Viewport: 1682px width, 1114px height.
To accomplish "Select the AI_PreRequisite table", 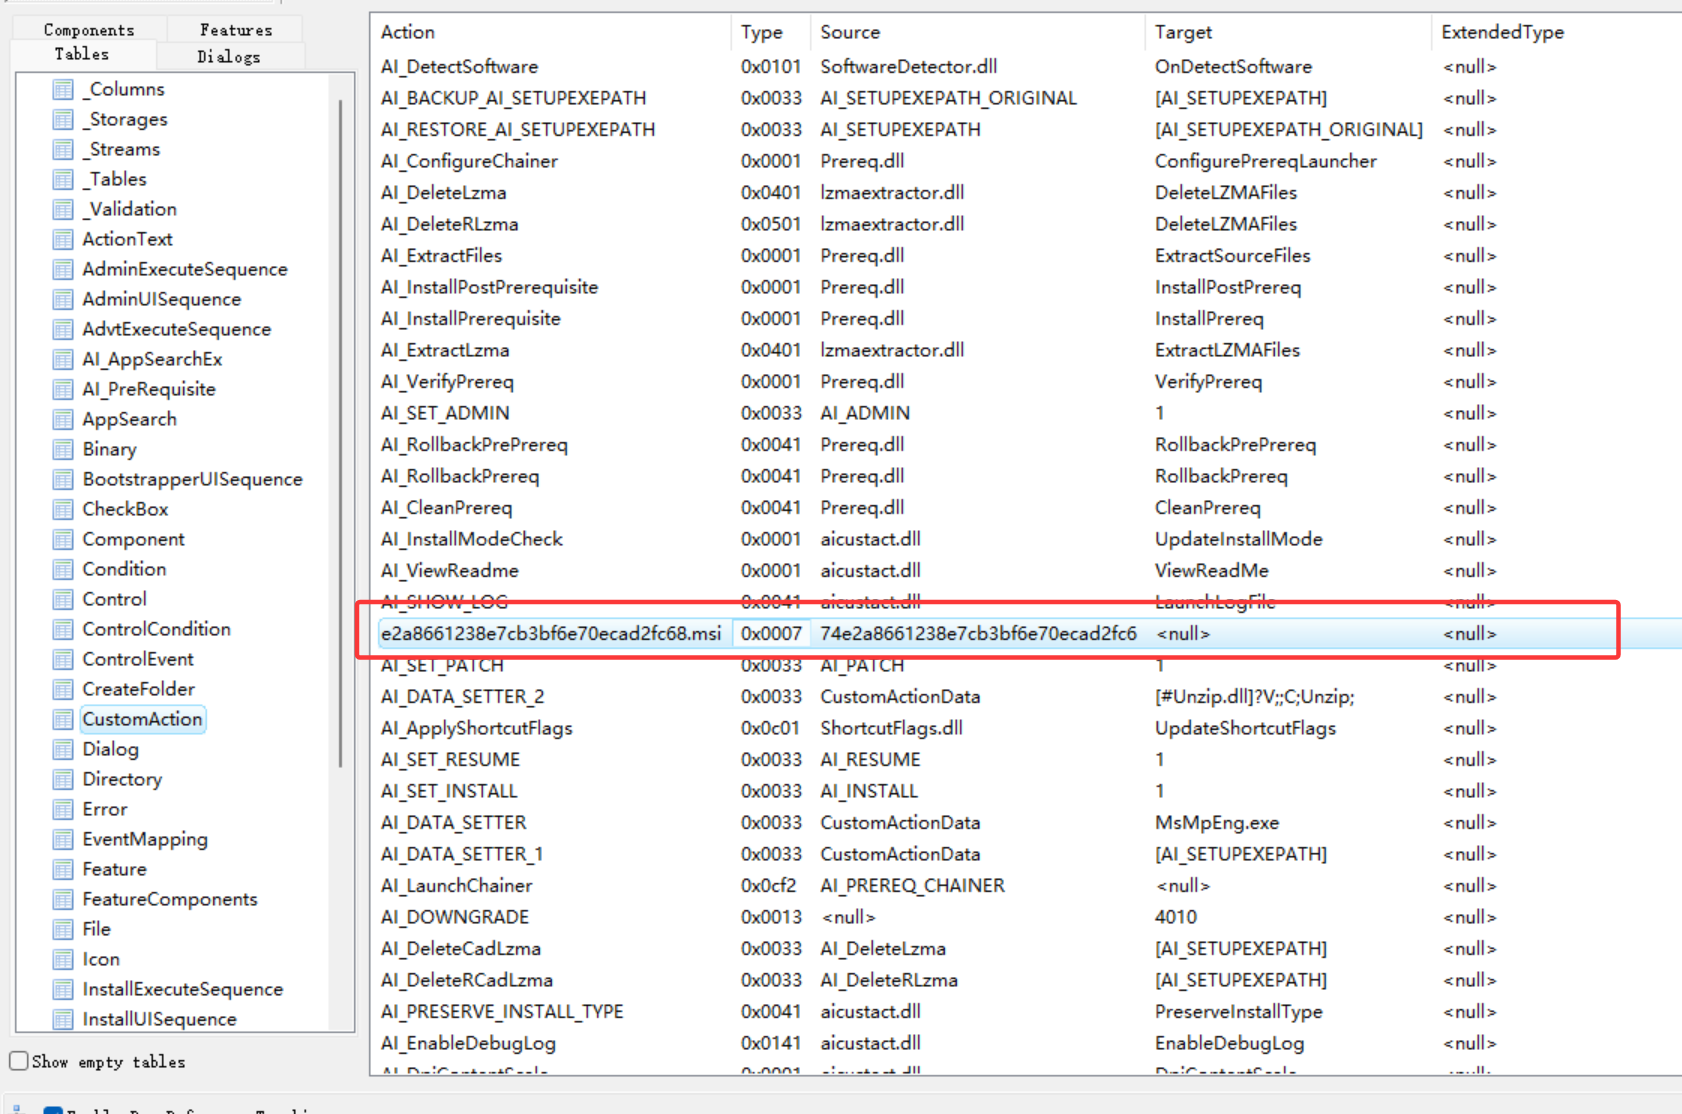I will coord(148,389).
